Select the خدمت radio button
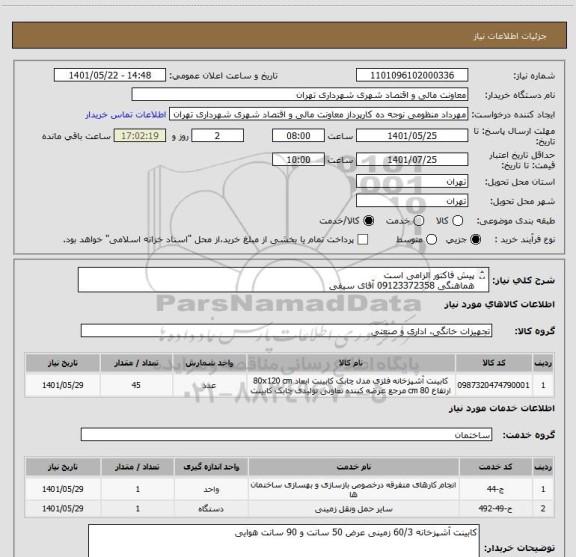 pyautogui.click(x=419, y=220)
